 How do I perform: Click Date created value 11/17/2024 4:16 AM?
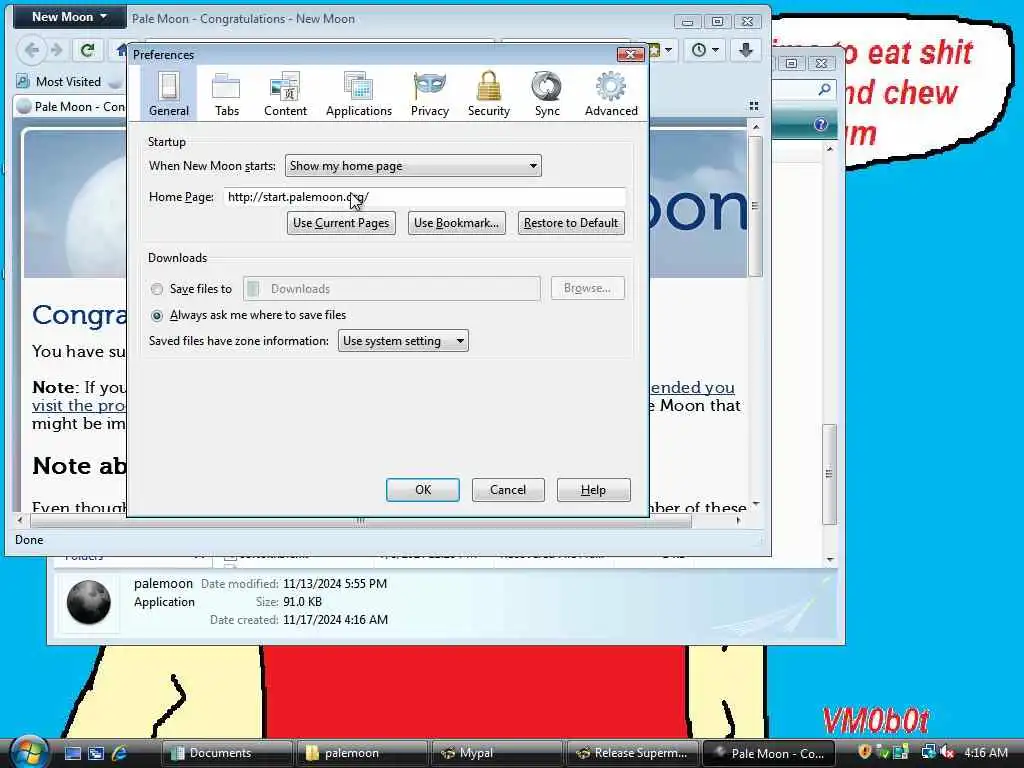(336, 620)
